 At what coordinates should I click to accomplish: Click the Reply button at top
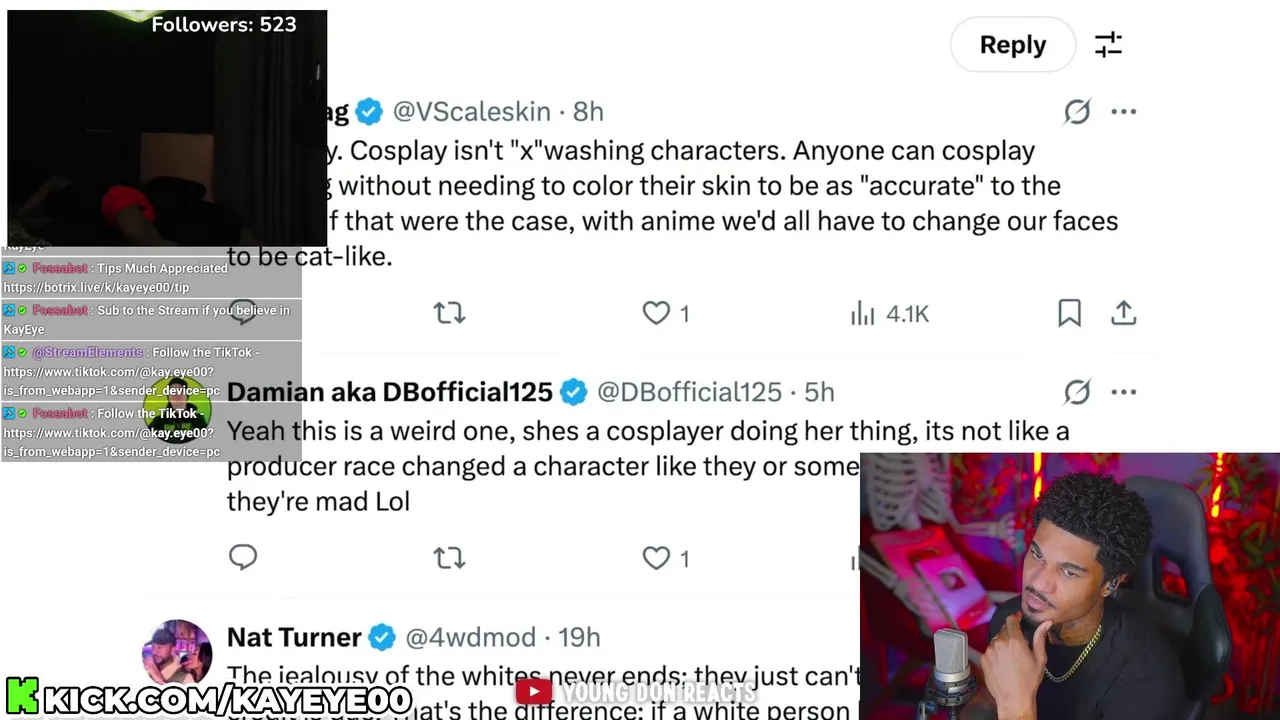coord(1012,45)
